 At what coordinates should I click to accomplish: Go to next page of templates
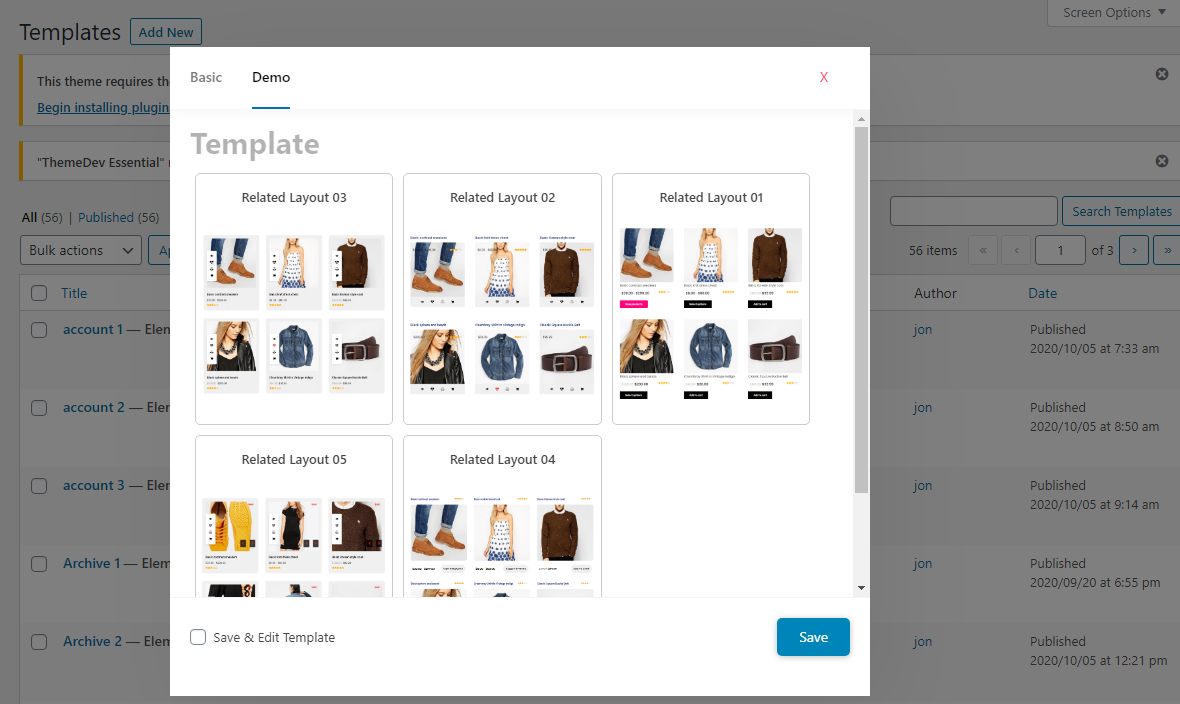(x=1133, y=250)
